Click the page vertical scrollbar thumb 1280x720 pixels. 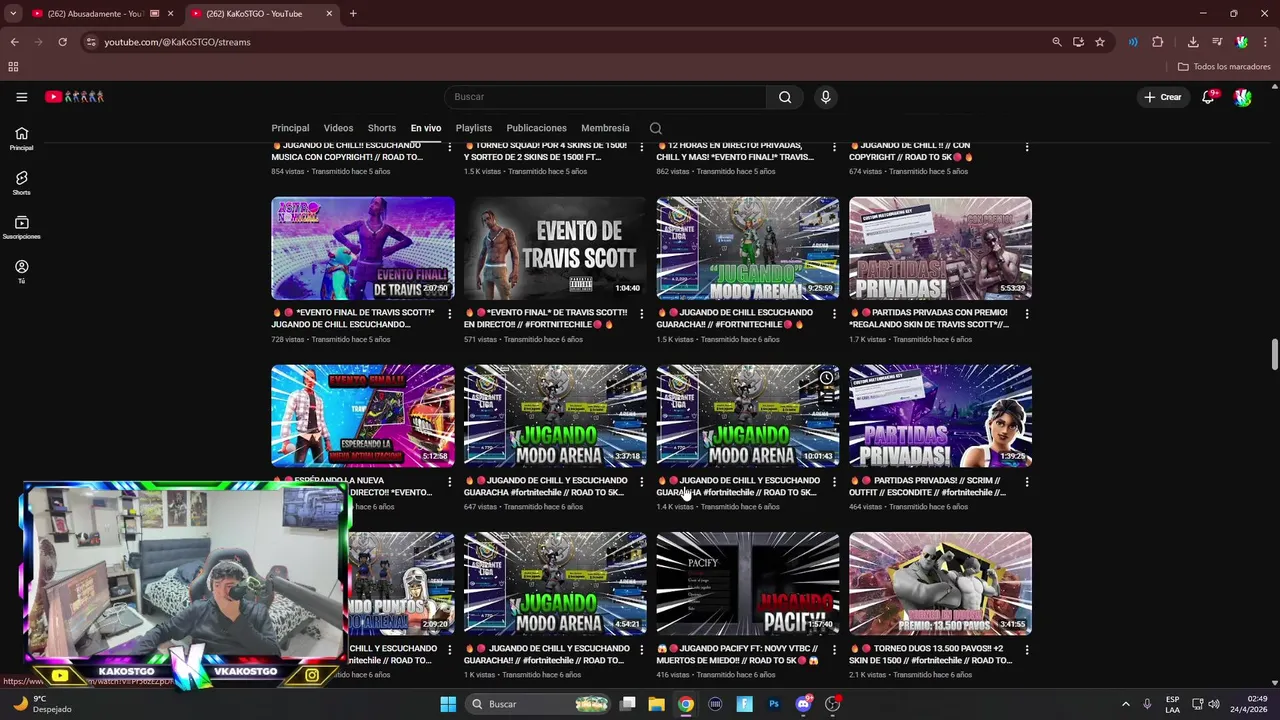pyautogui.click(x=1274, y=355)
